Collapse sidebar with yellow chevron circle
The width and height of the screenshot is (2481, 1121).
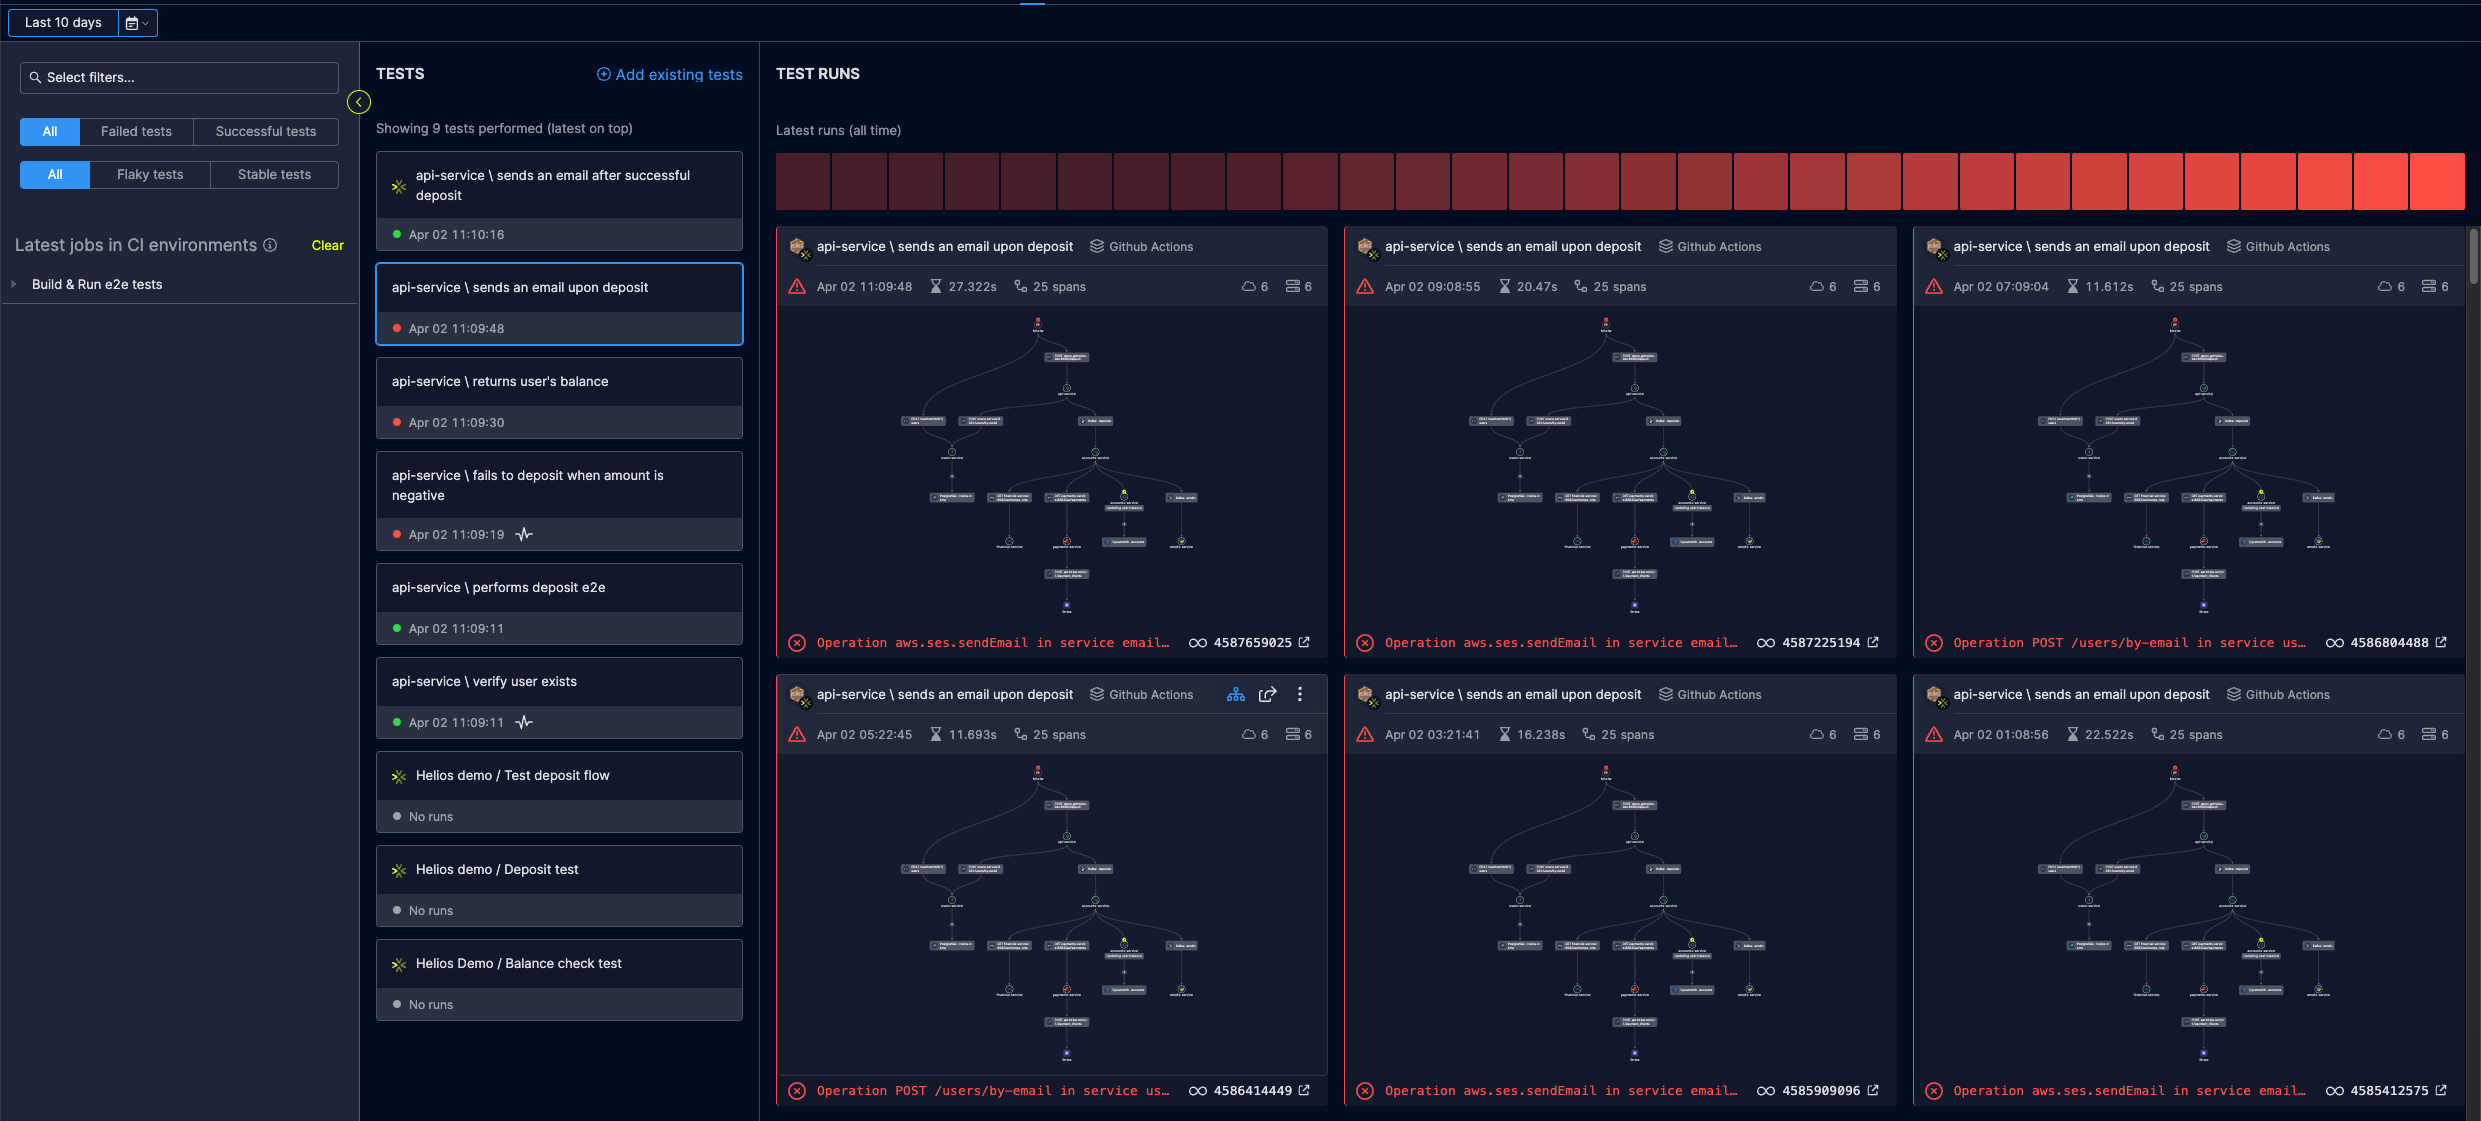[x=359, y=102]
